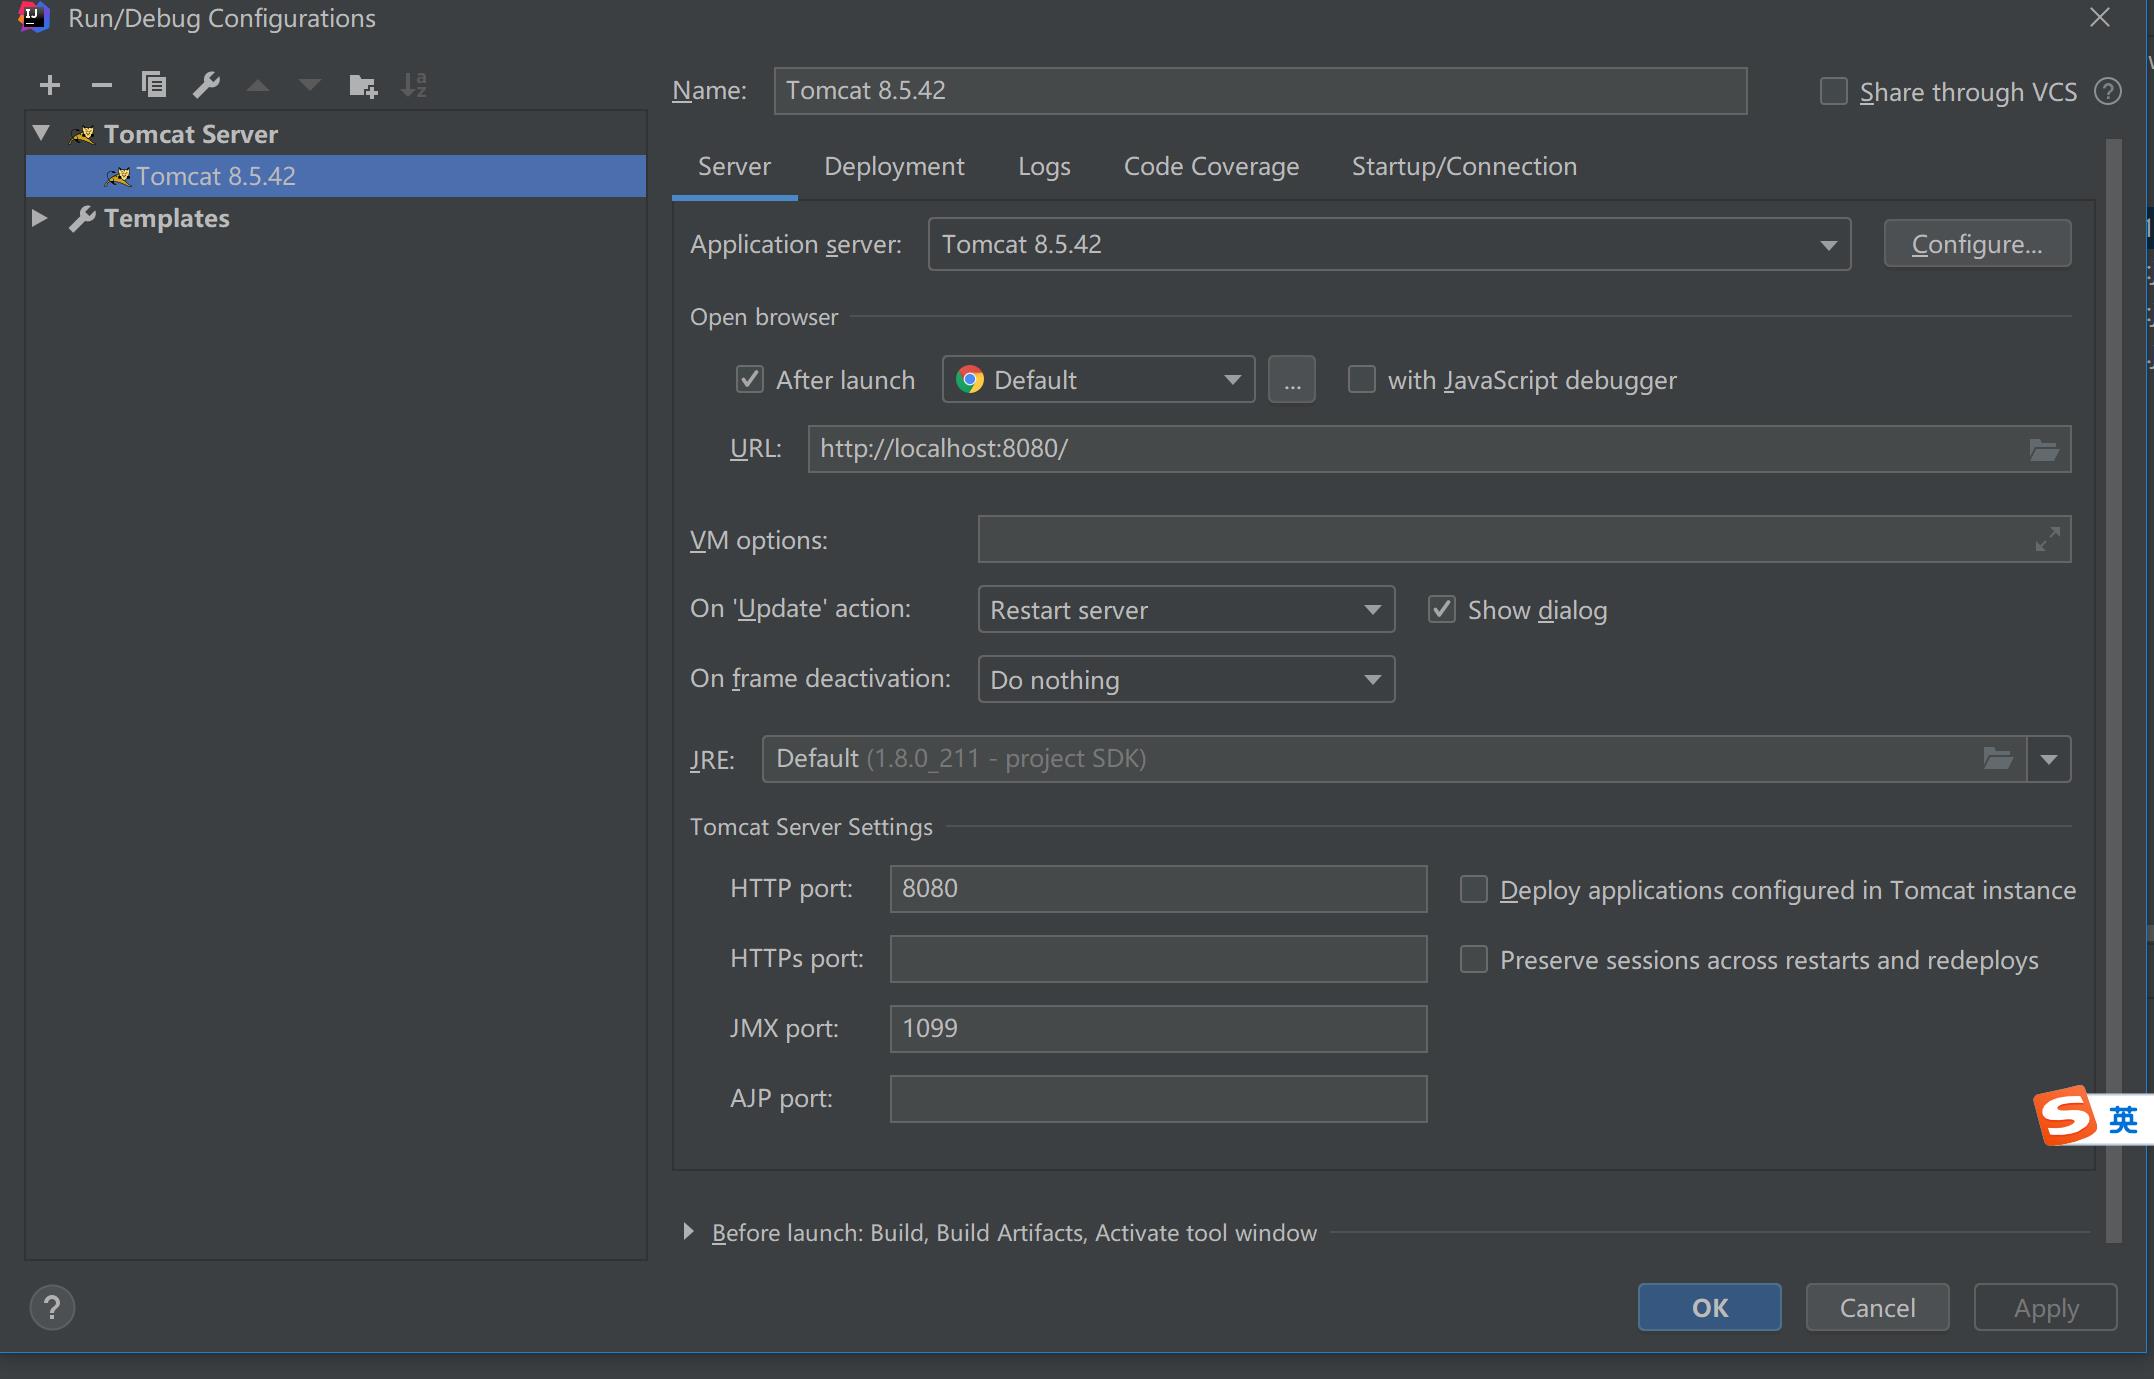Sort configurations alphabetically
Image resolution: width=2154 pixels, height=1379 pixels.
tap(414, 86)
